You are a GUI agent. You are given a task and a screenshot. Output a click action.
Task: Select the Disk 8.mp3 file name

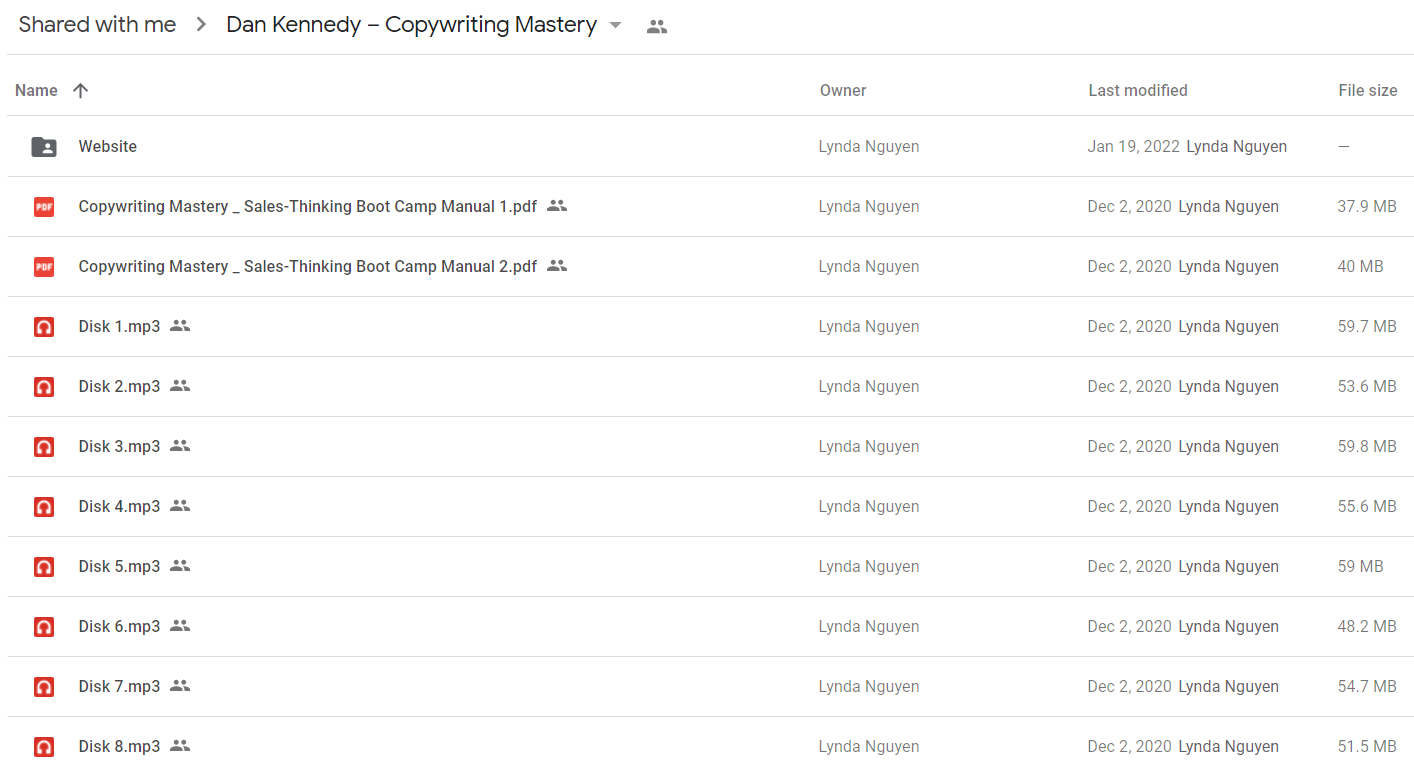[119, 746]
